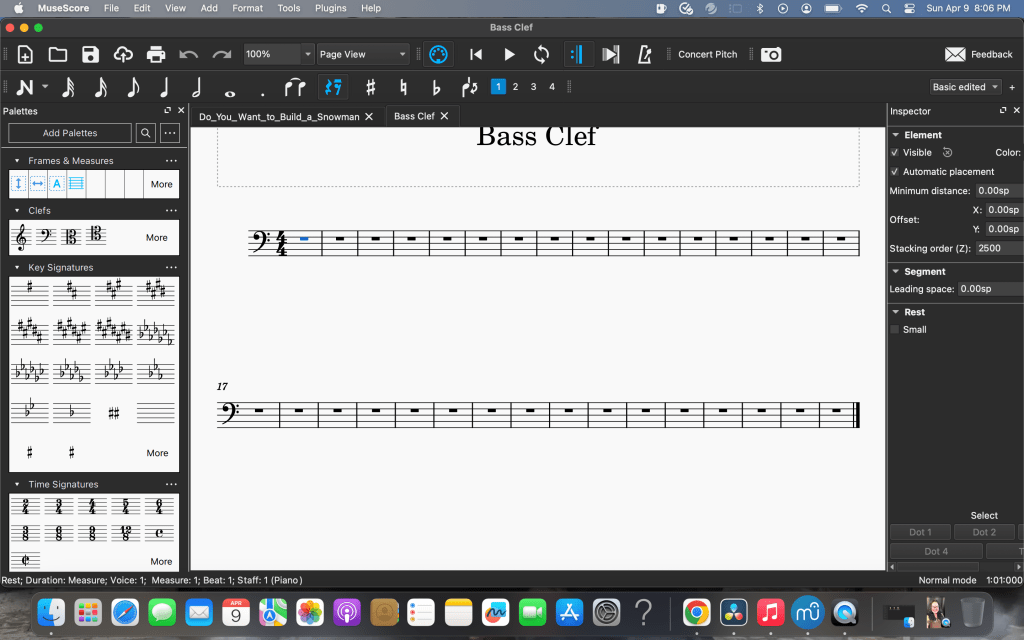Toggle the MIDI input icon
1024x640 pixels.
437,54
